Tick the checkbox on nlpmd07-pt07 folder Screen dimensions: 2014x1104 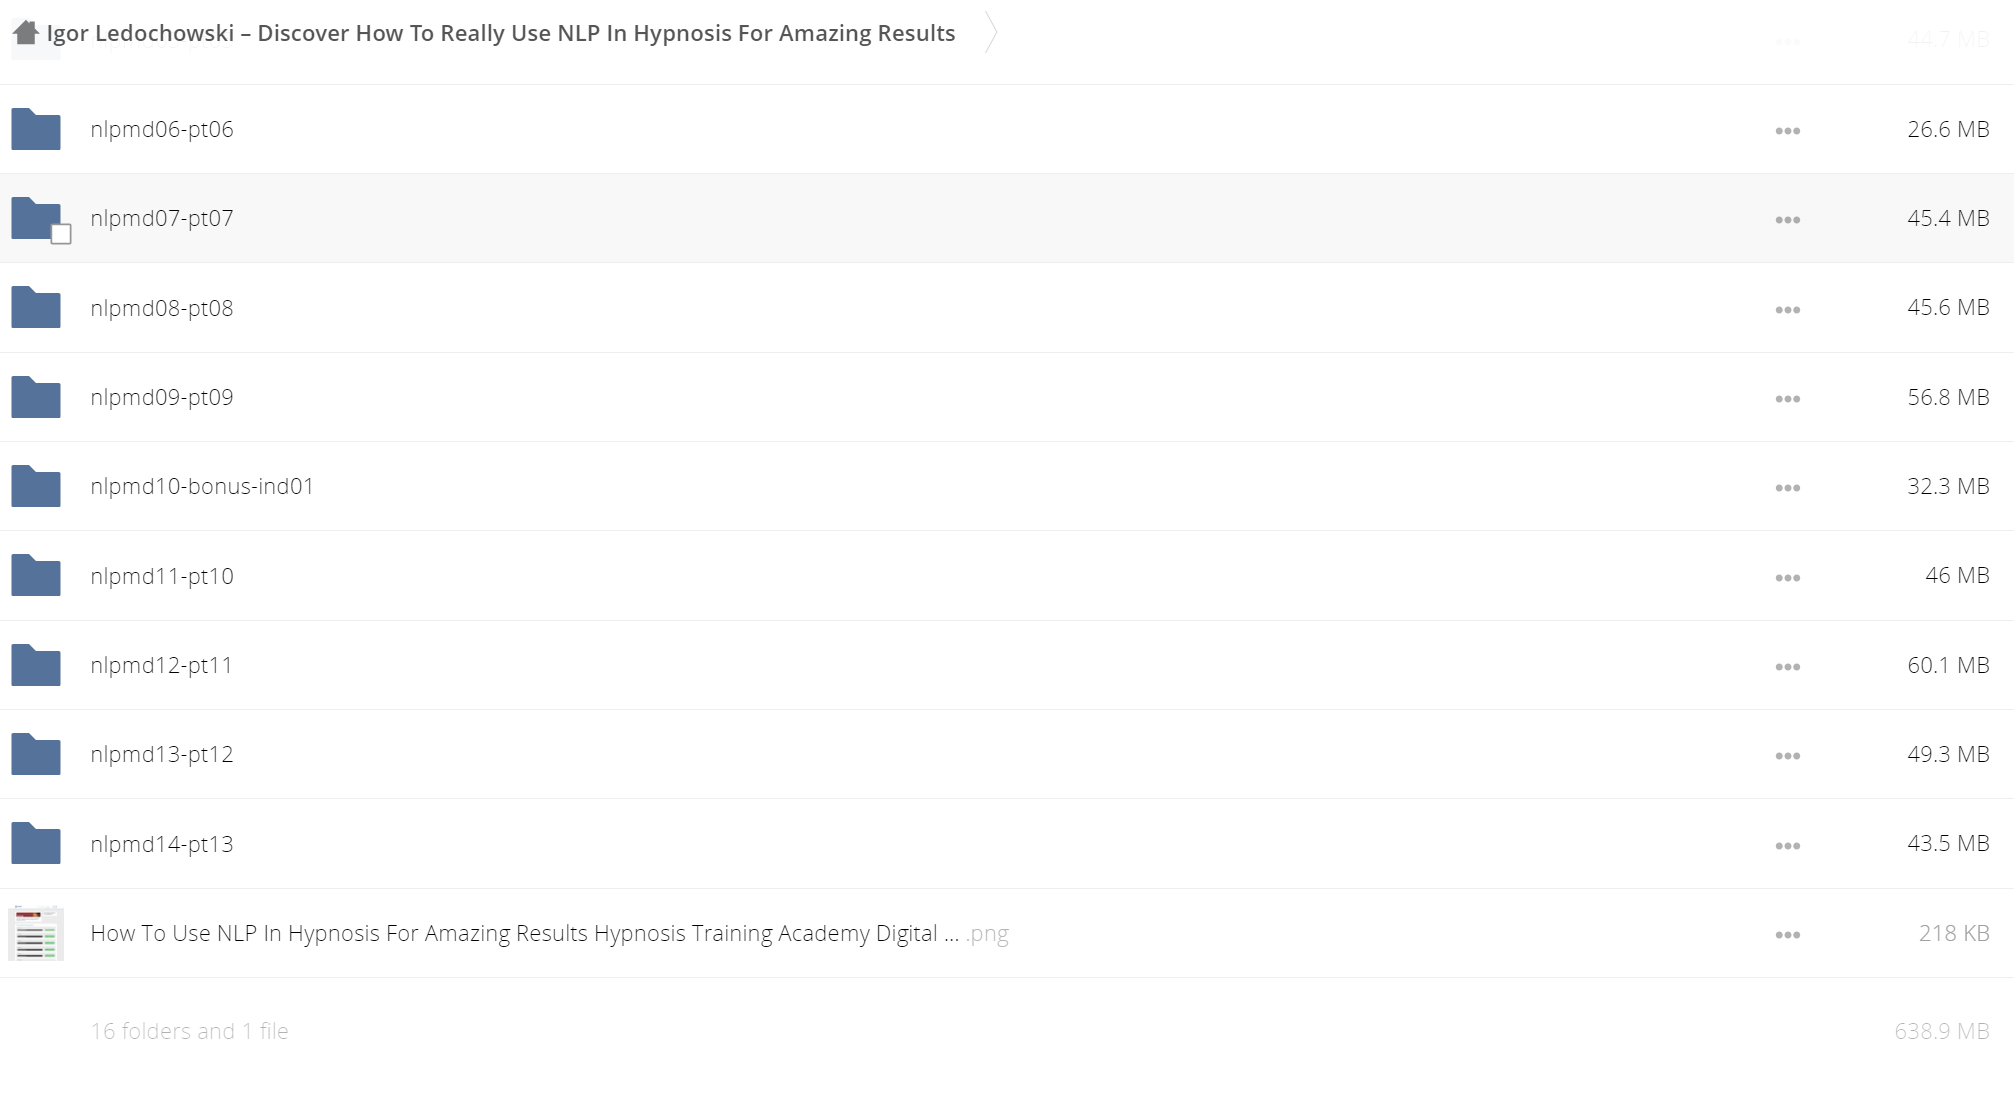(x=61, y=235)
